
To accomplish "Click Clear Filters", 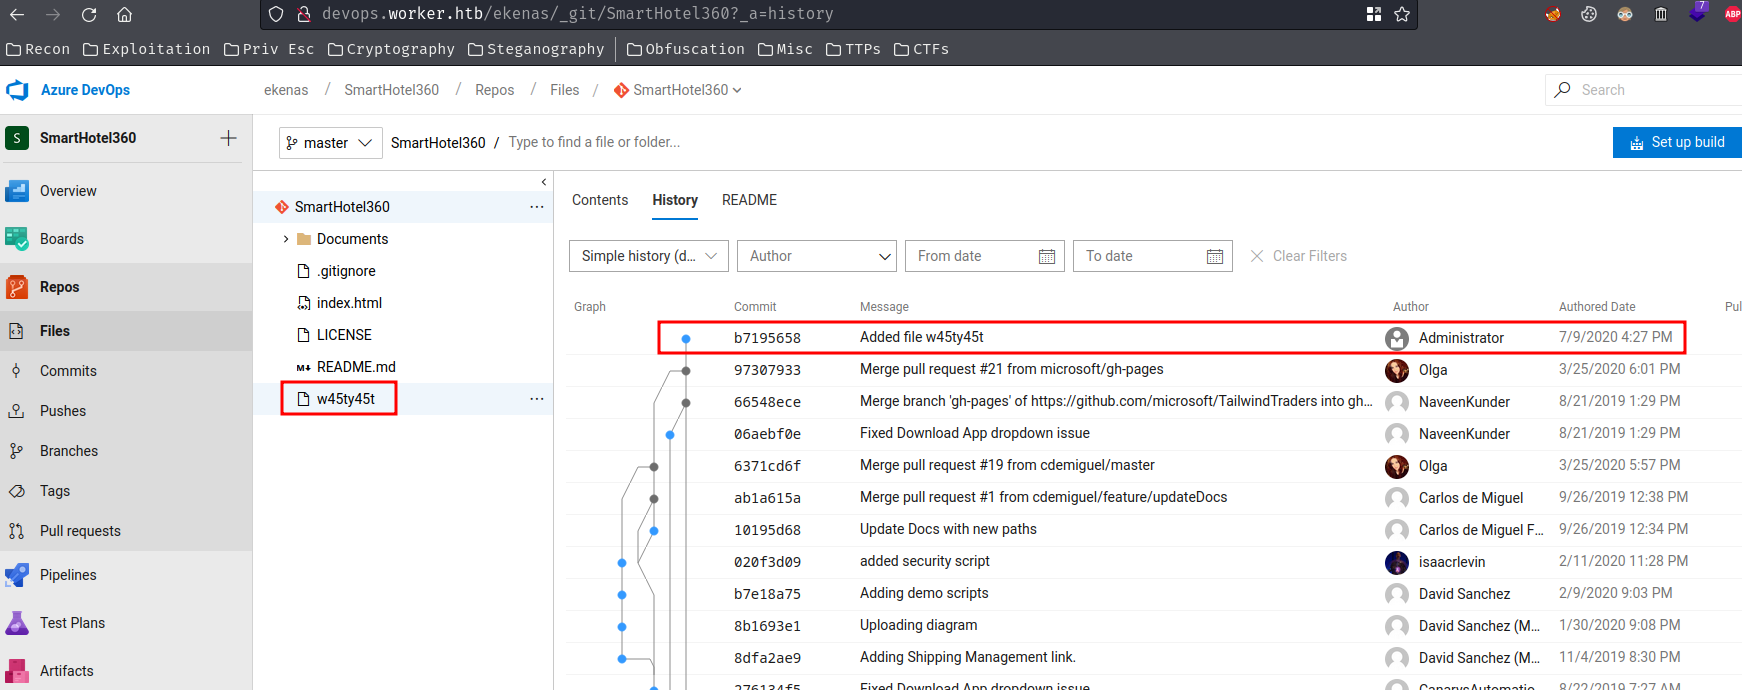I will (1298, 256).
